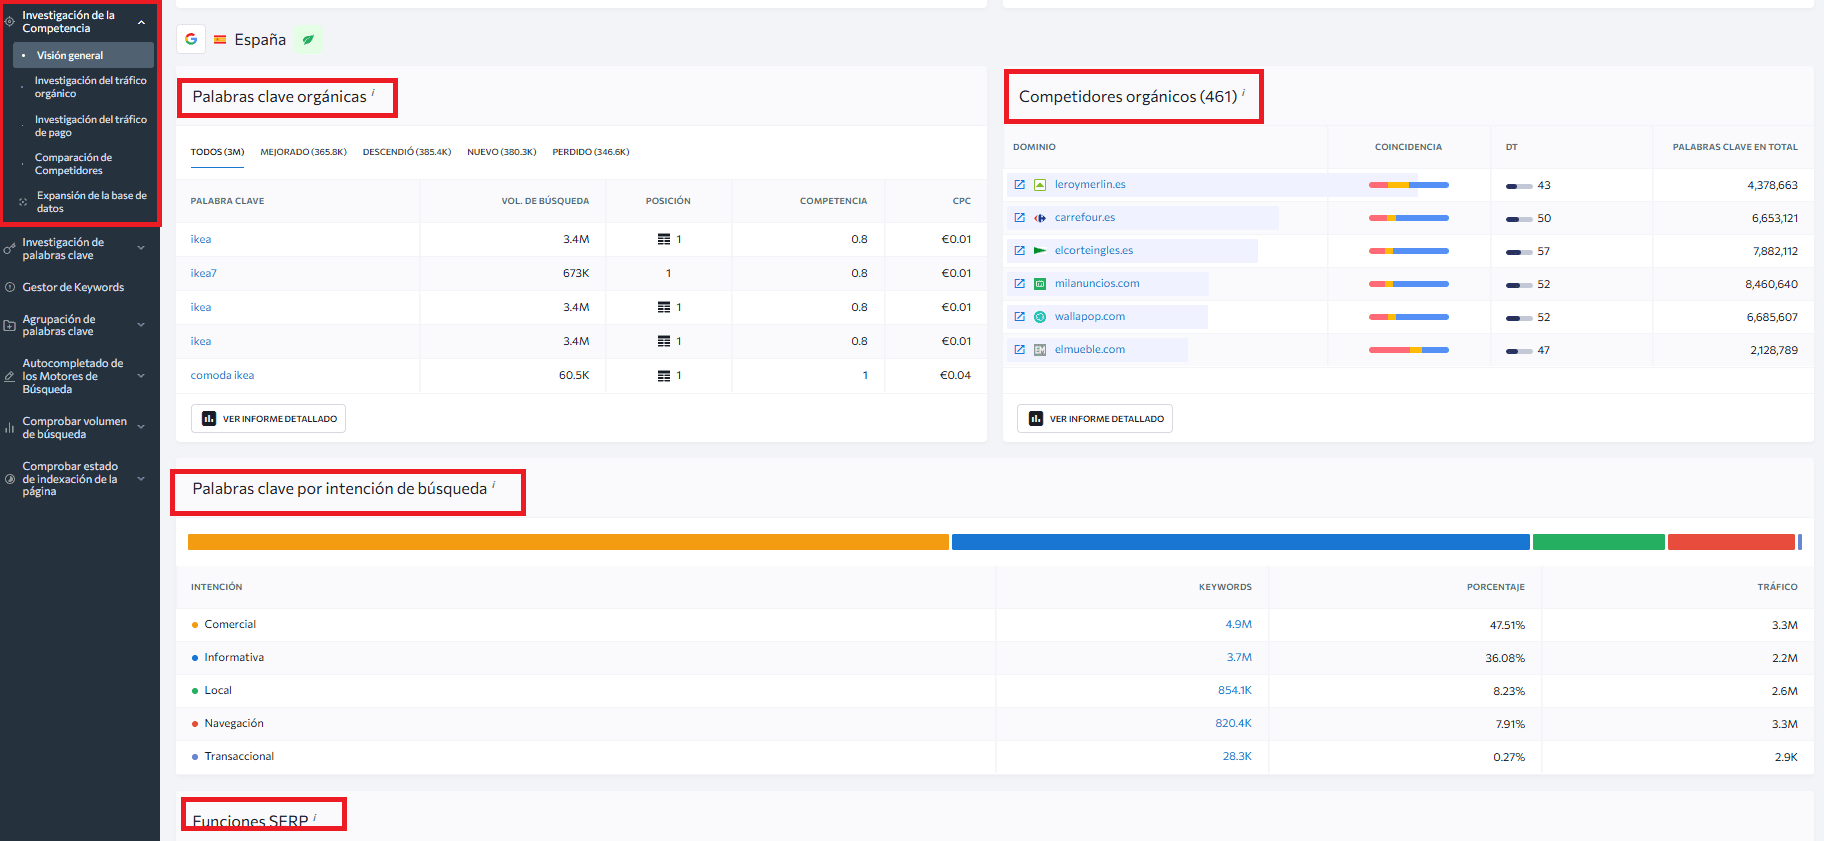Click the carrefour.es favicon
The image size is (1824, 841).
click(1040, 218)
